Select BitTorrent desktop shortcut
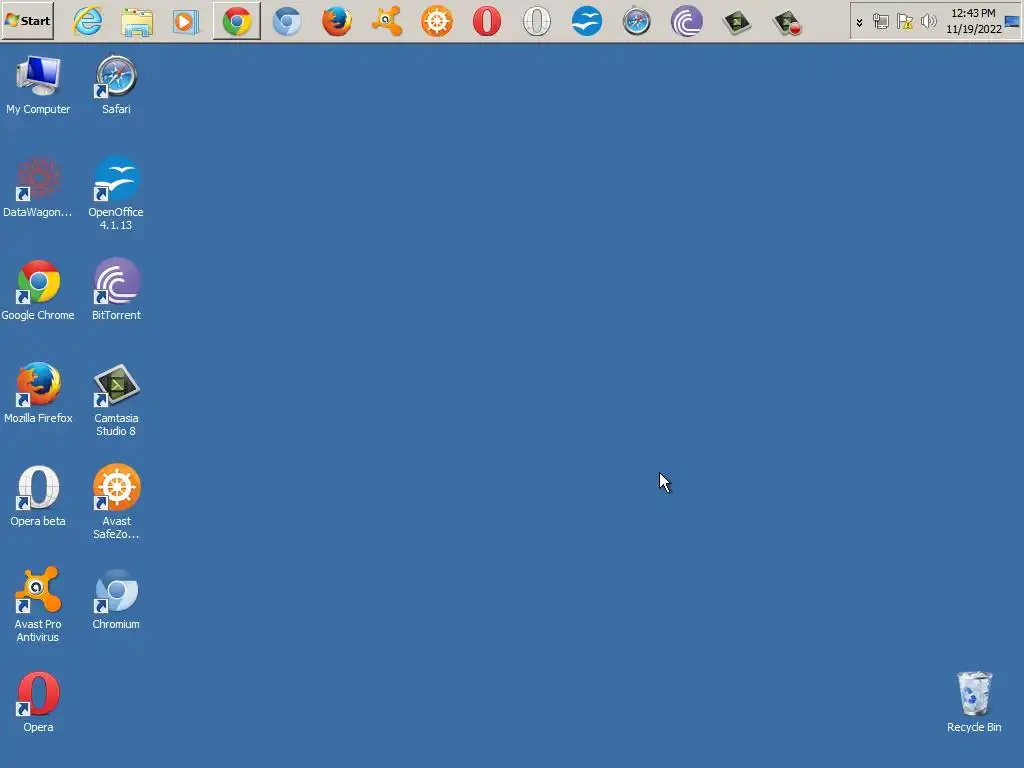The image size is (1024, 768). coord(116,291)
